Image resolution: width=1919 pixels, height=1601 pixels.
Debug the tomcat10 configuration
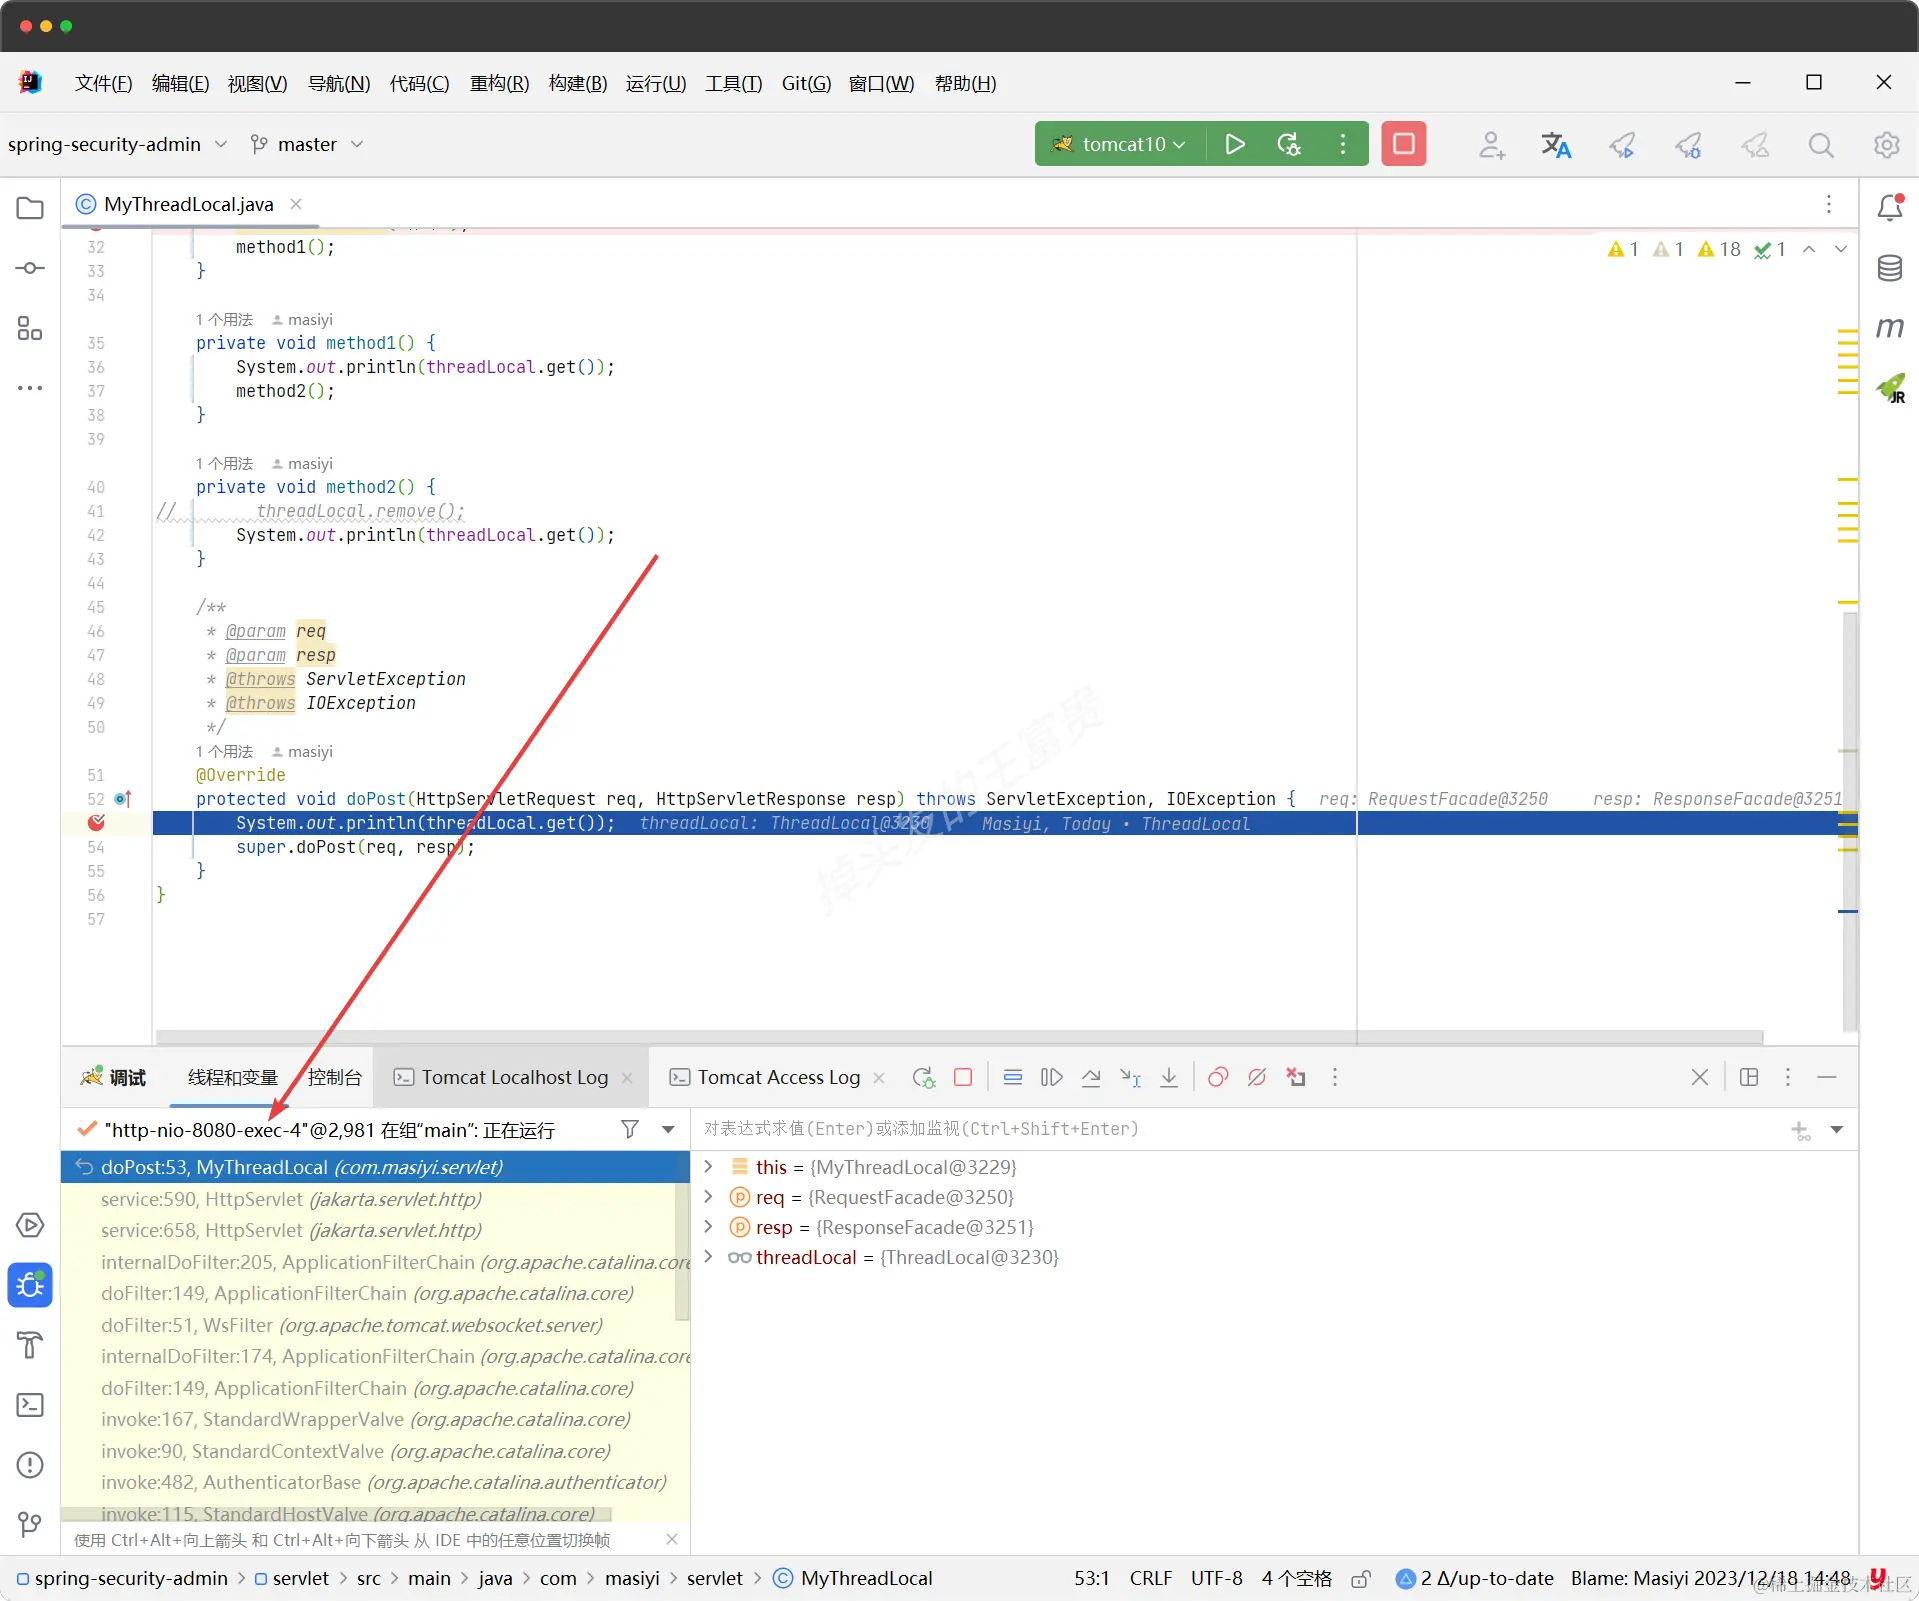point(1289,144)
